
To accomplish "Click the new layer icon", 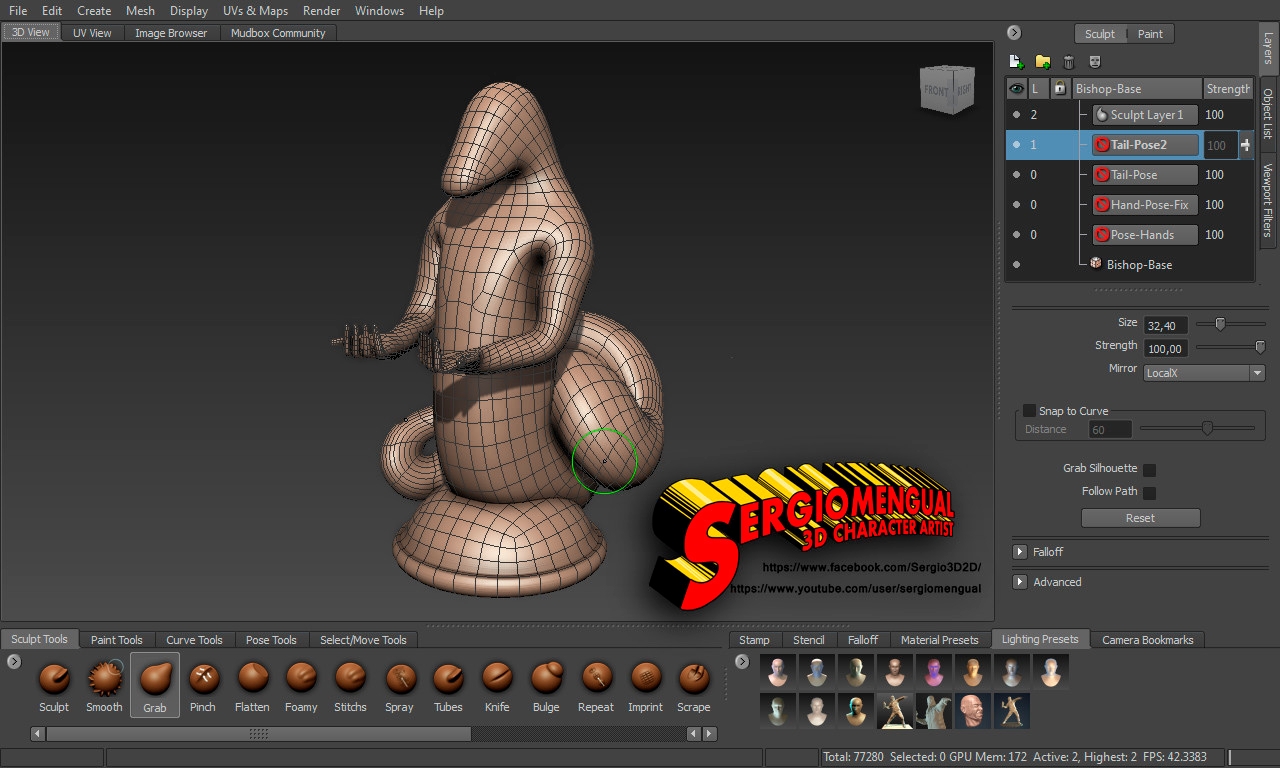I will pos(1017,62).
